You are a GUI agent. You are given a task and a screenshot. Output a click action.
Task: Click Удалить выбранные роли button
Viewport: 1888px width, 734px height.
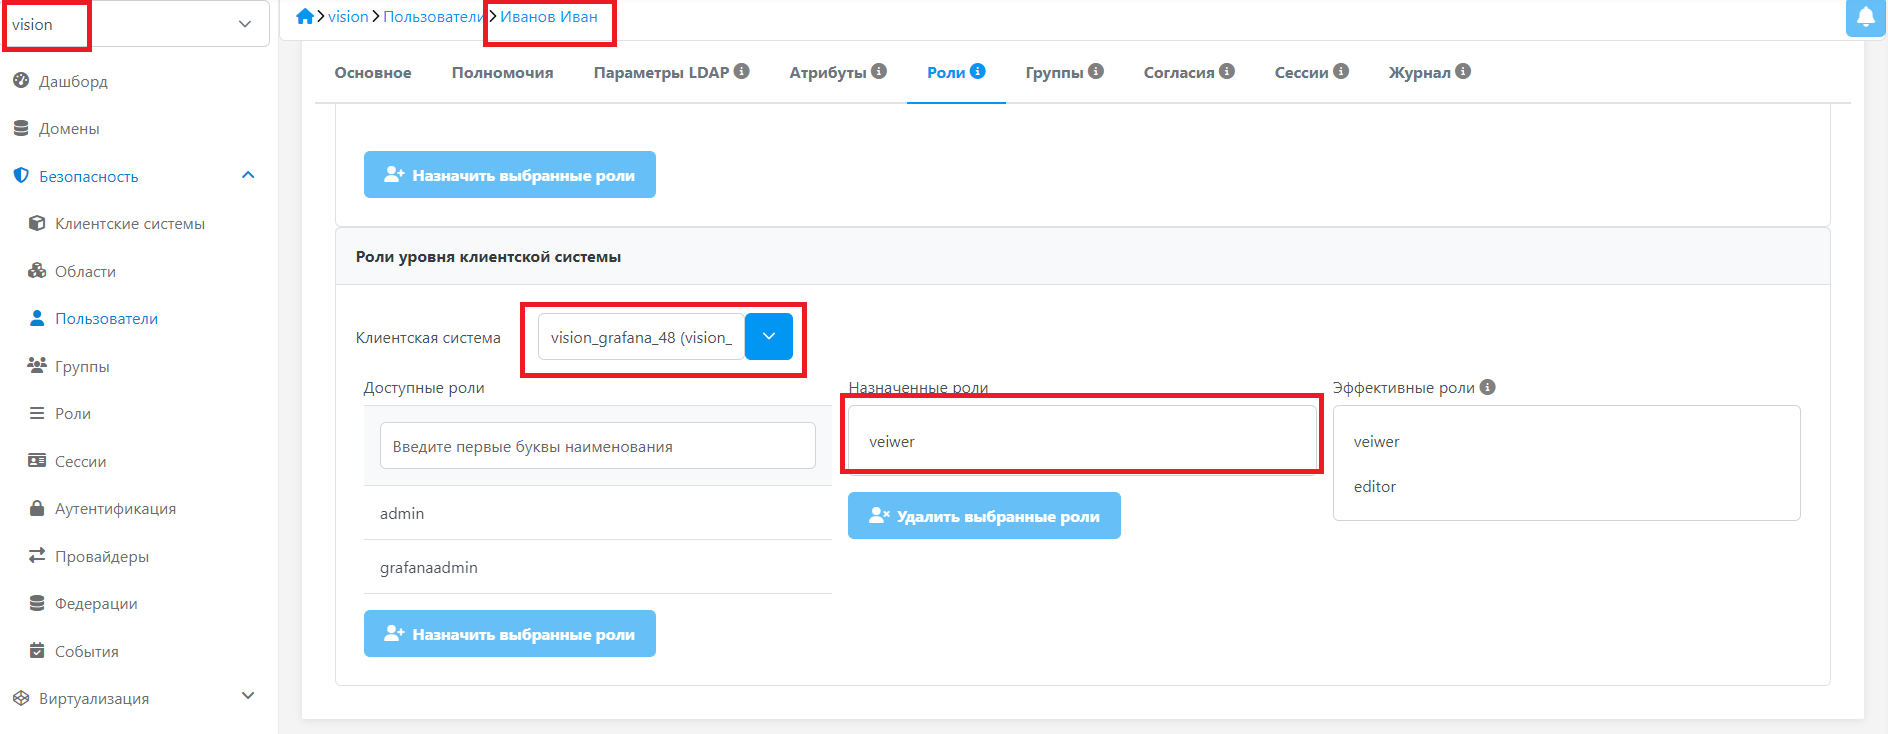pyautogui.click(x=984, y=516)
